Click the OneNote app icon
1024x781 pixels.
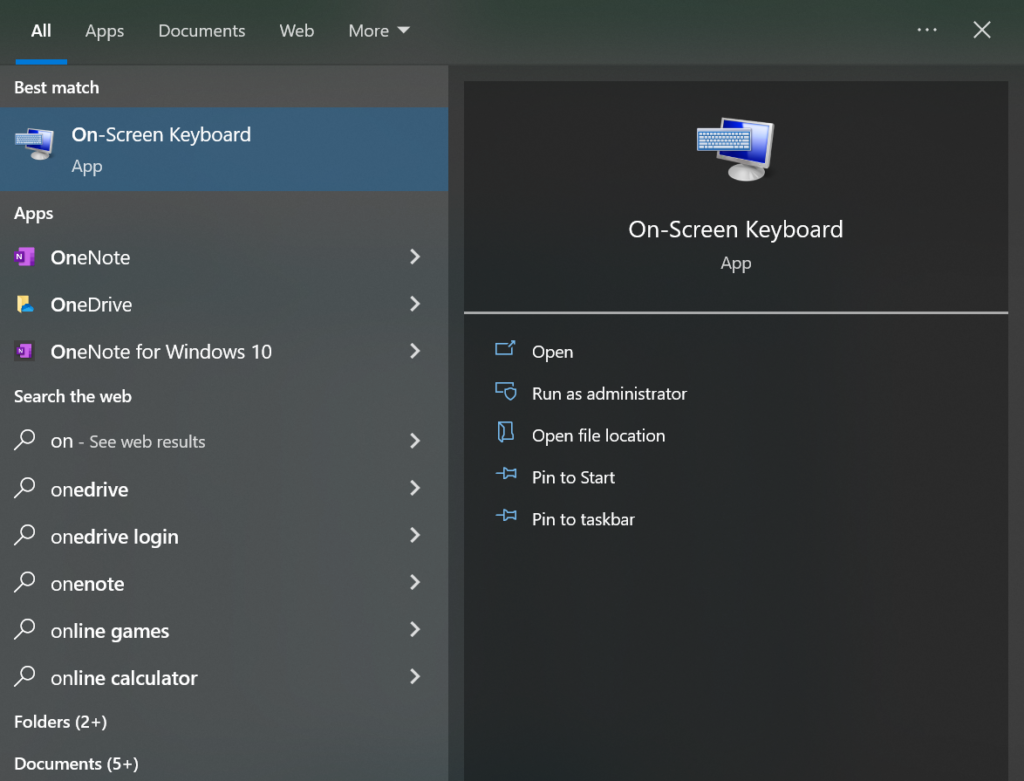coord(24,257)
